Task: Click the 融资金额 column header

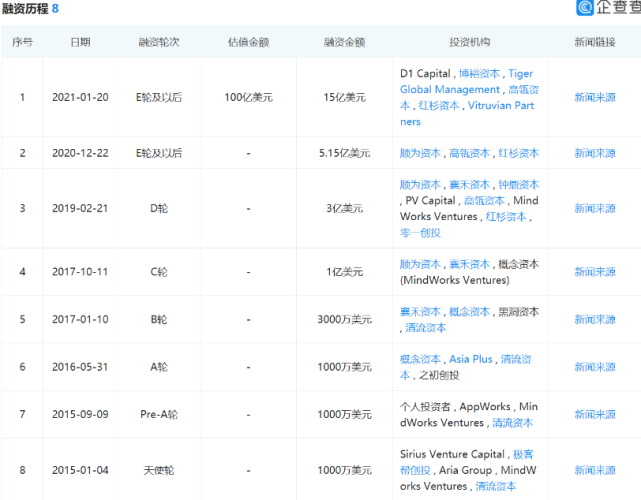Action: pos(345,42)
